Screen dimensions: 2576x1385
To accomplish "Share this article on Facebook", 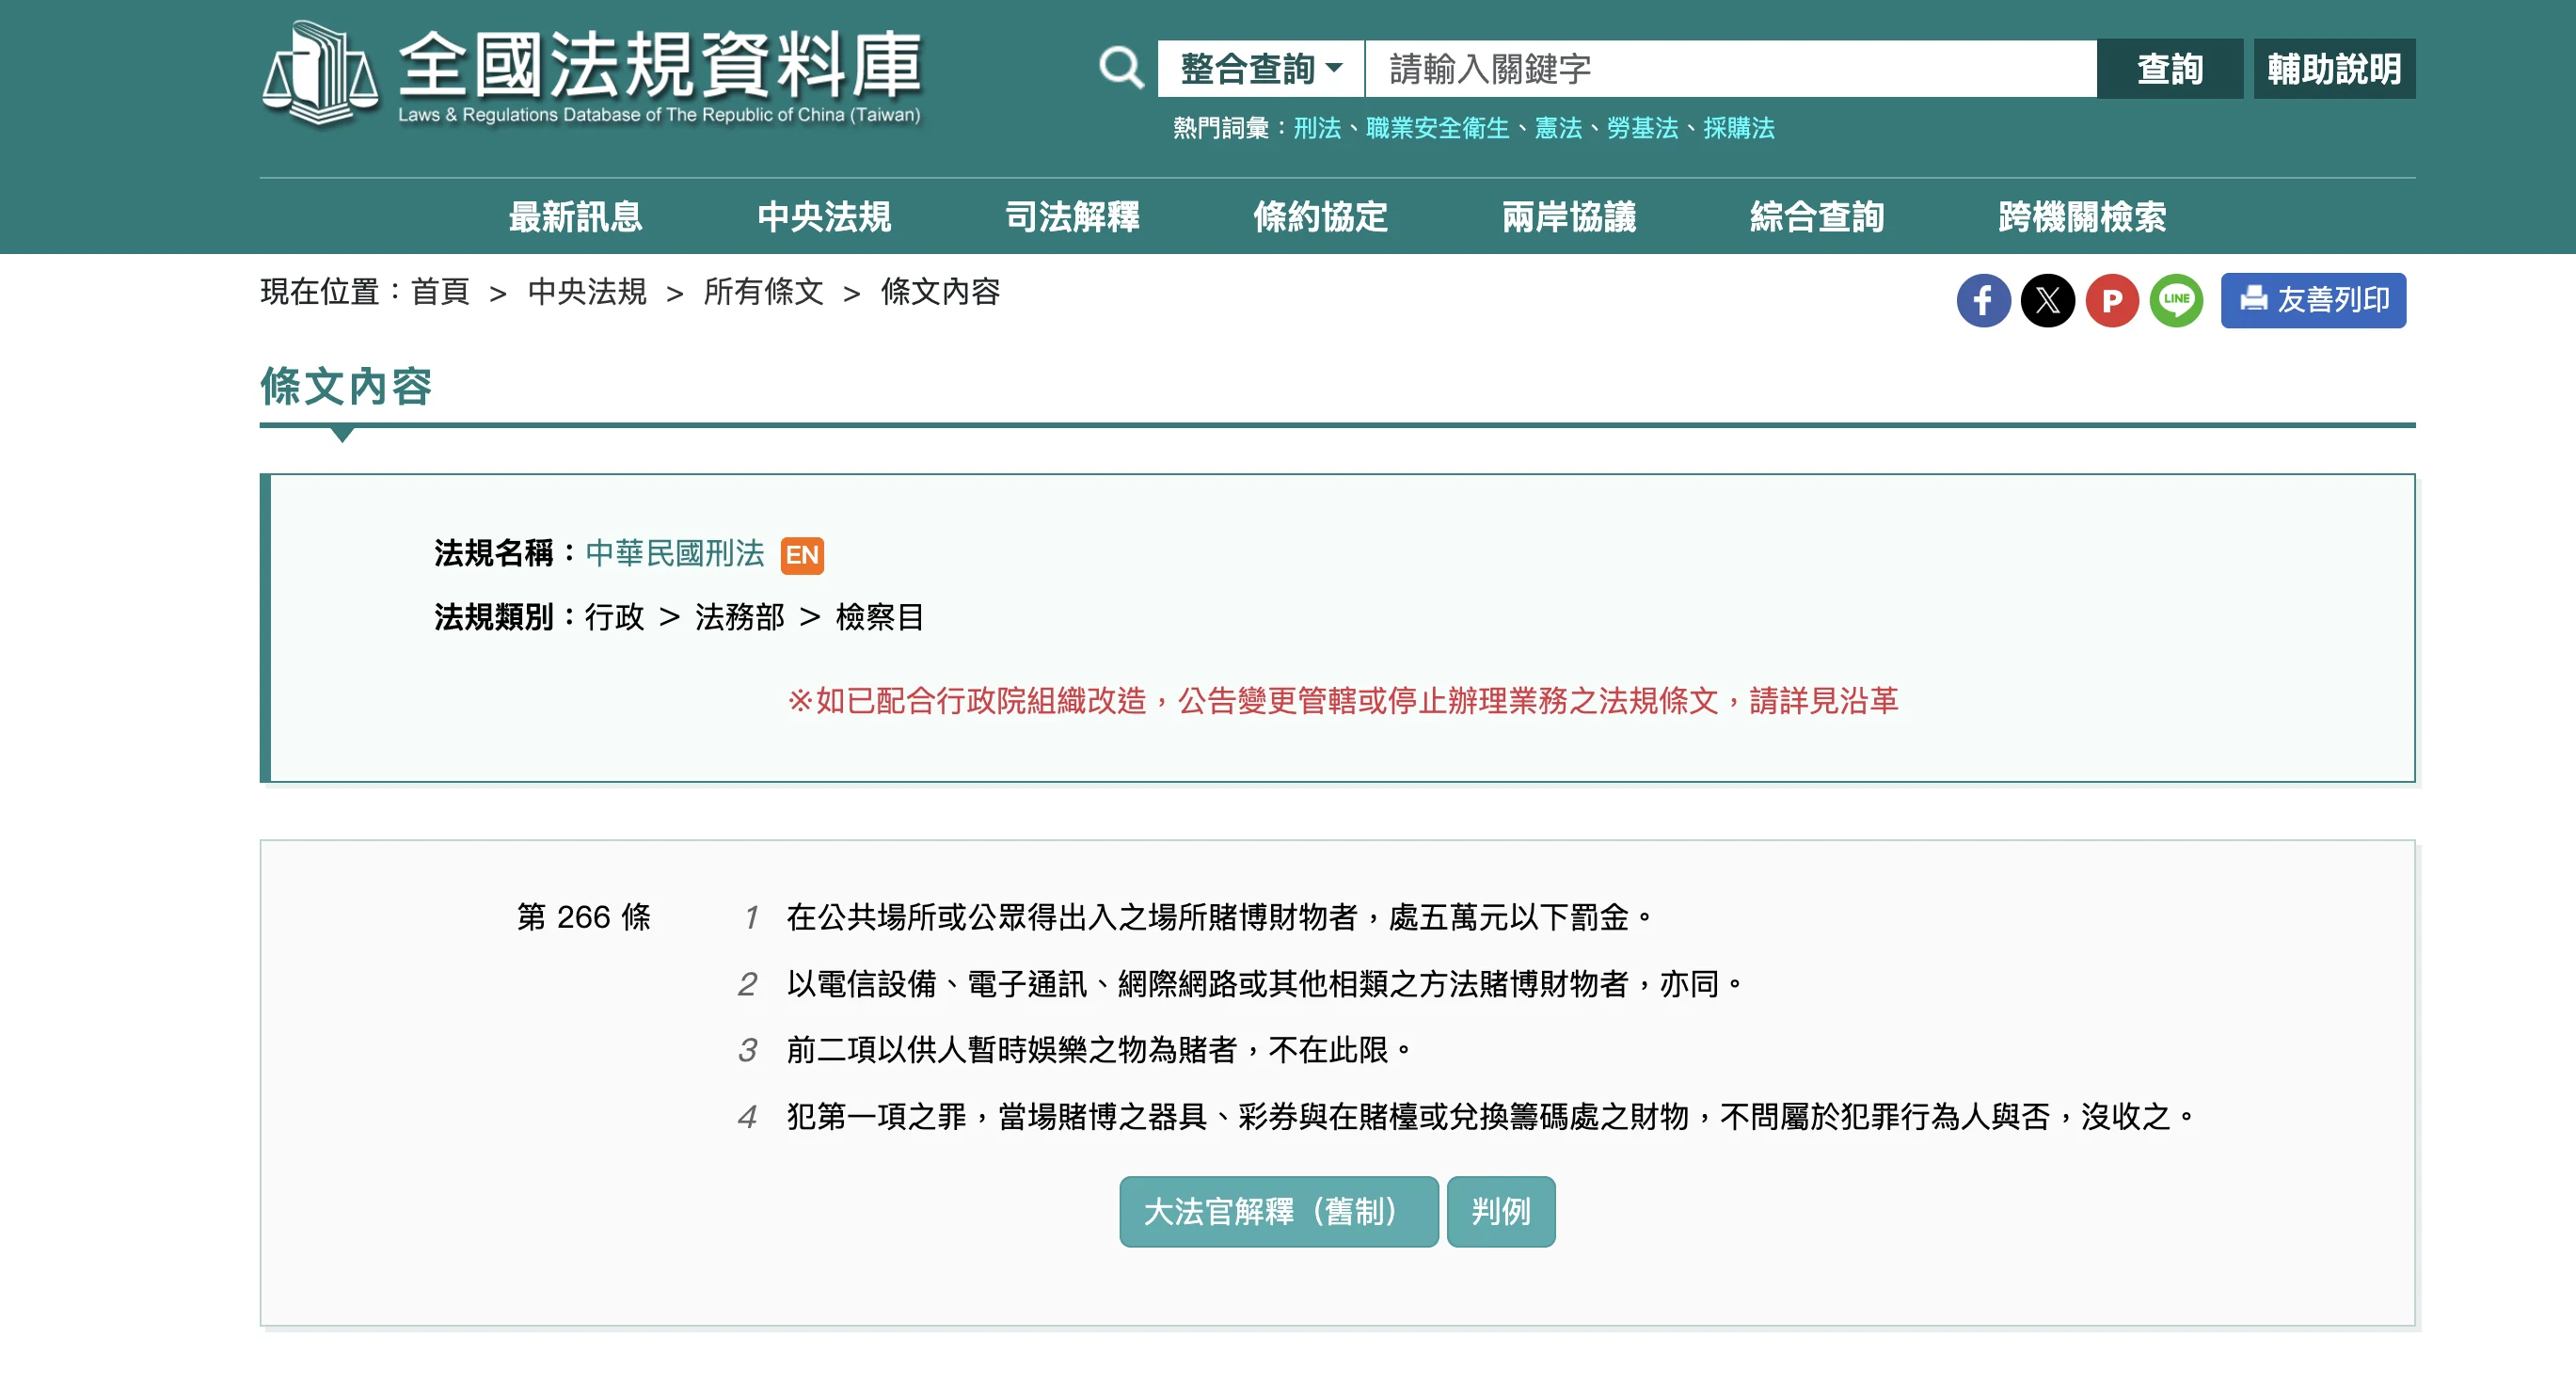I will (1983, 300).
